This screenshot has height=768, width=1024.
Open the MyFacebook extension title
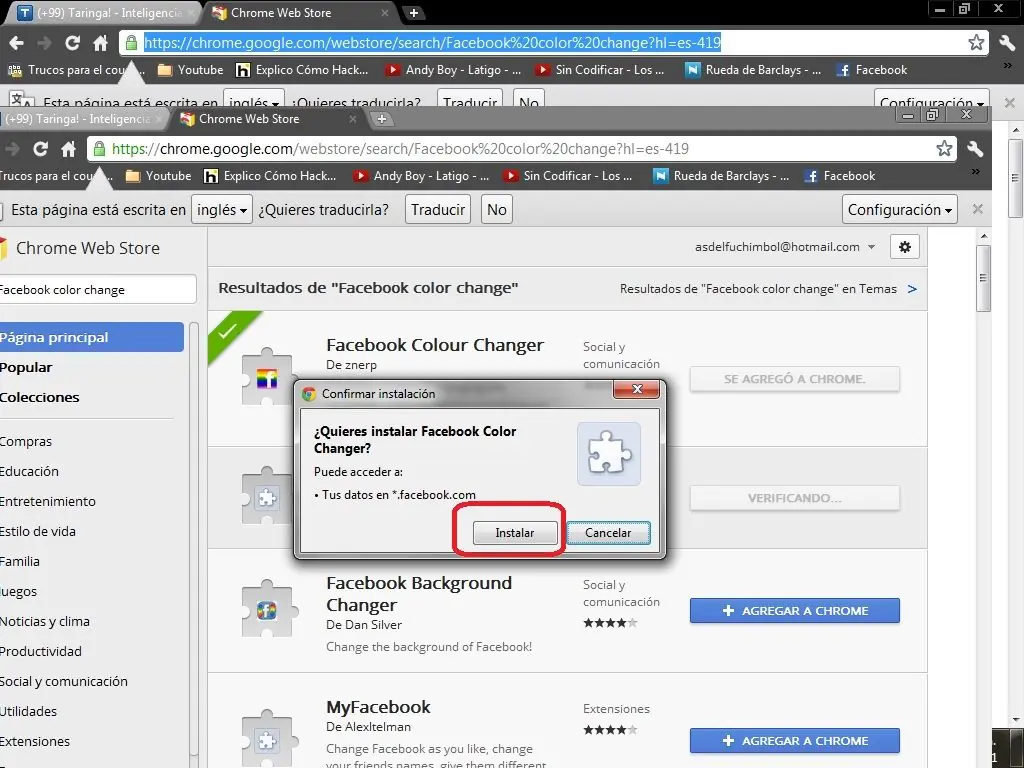pos(378,707)
